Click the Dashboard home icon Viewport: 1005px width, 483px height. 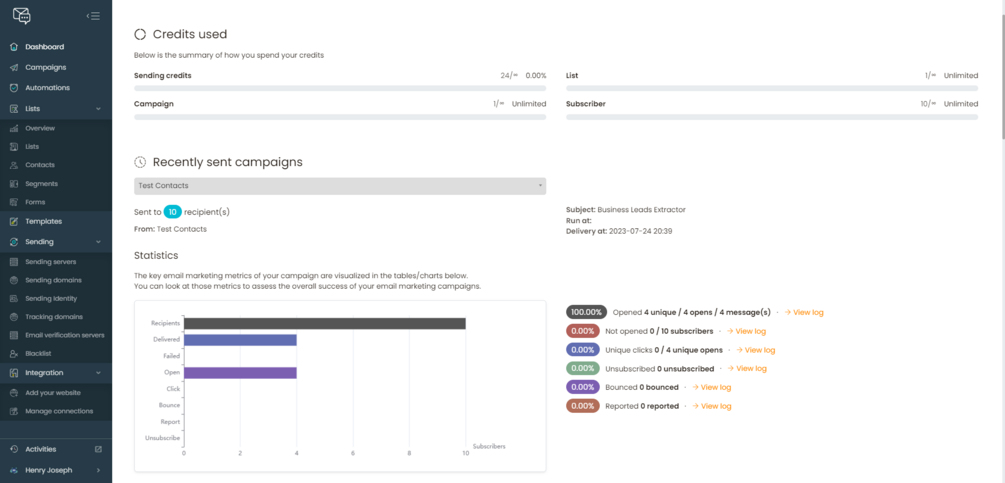pyautogui.click(x=14, y=47)
